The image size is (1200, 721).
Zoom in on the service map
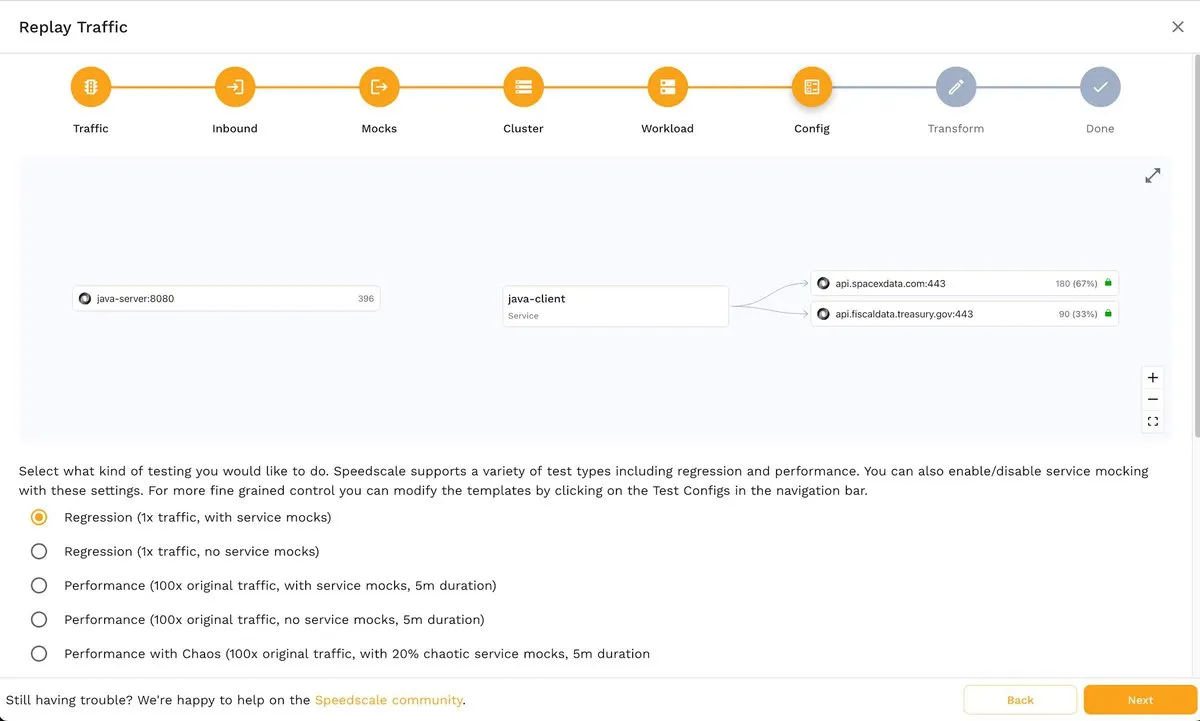[x=1153, y=378]
